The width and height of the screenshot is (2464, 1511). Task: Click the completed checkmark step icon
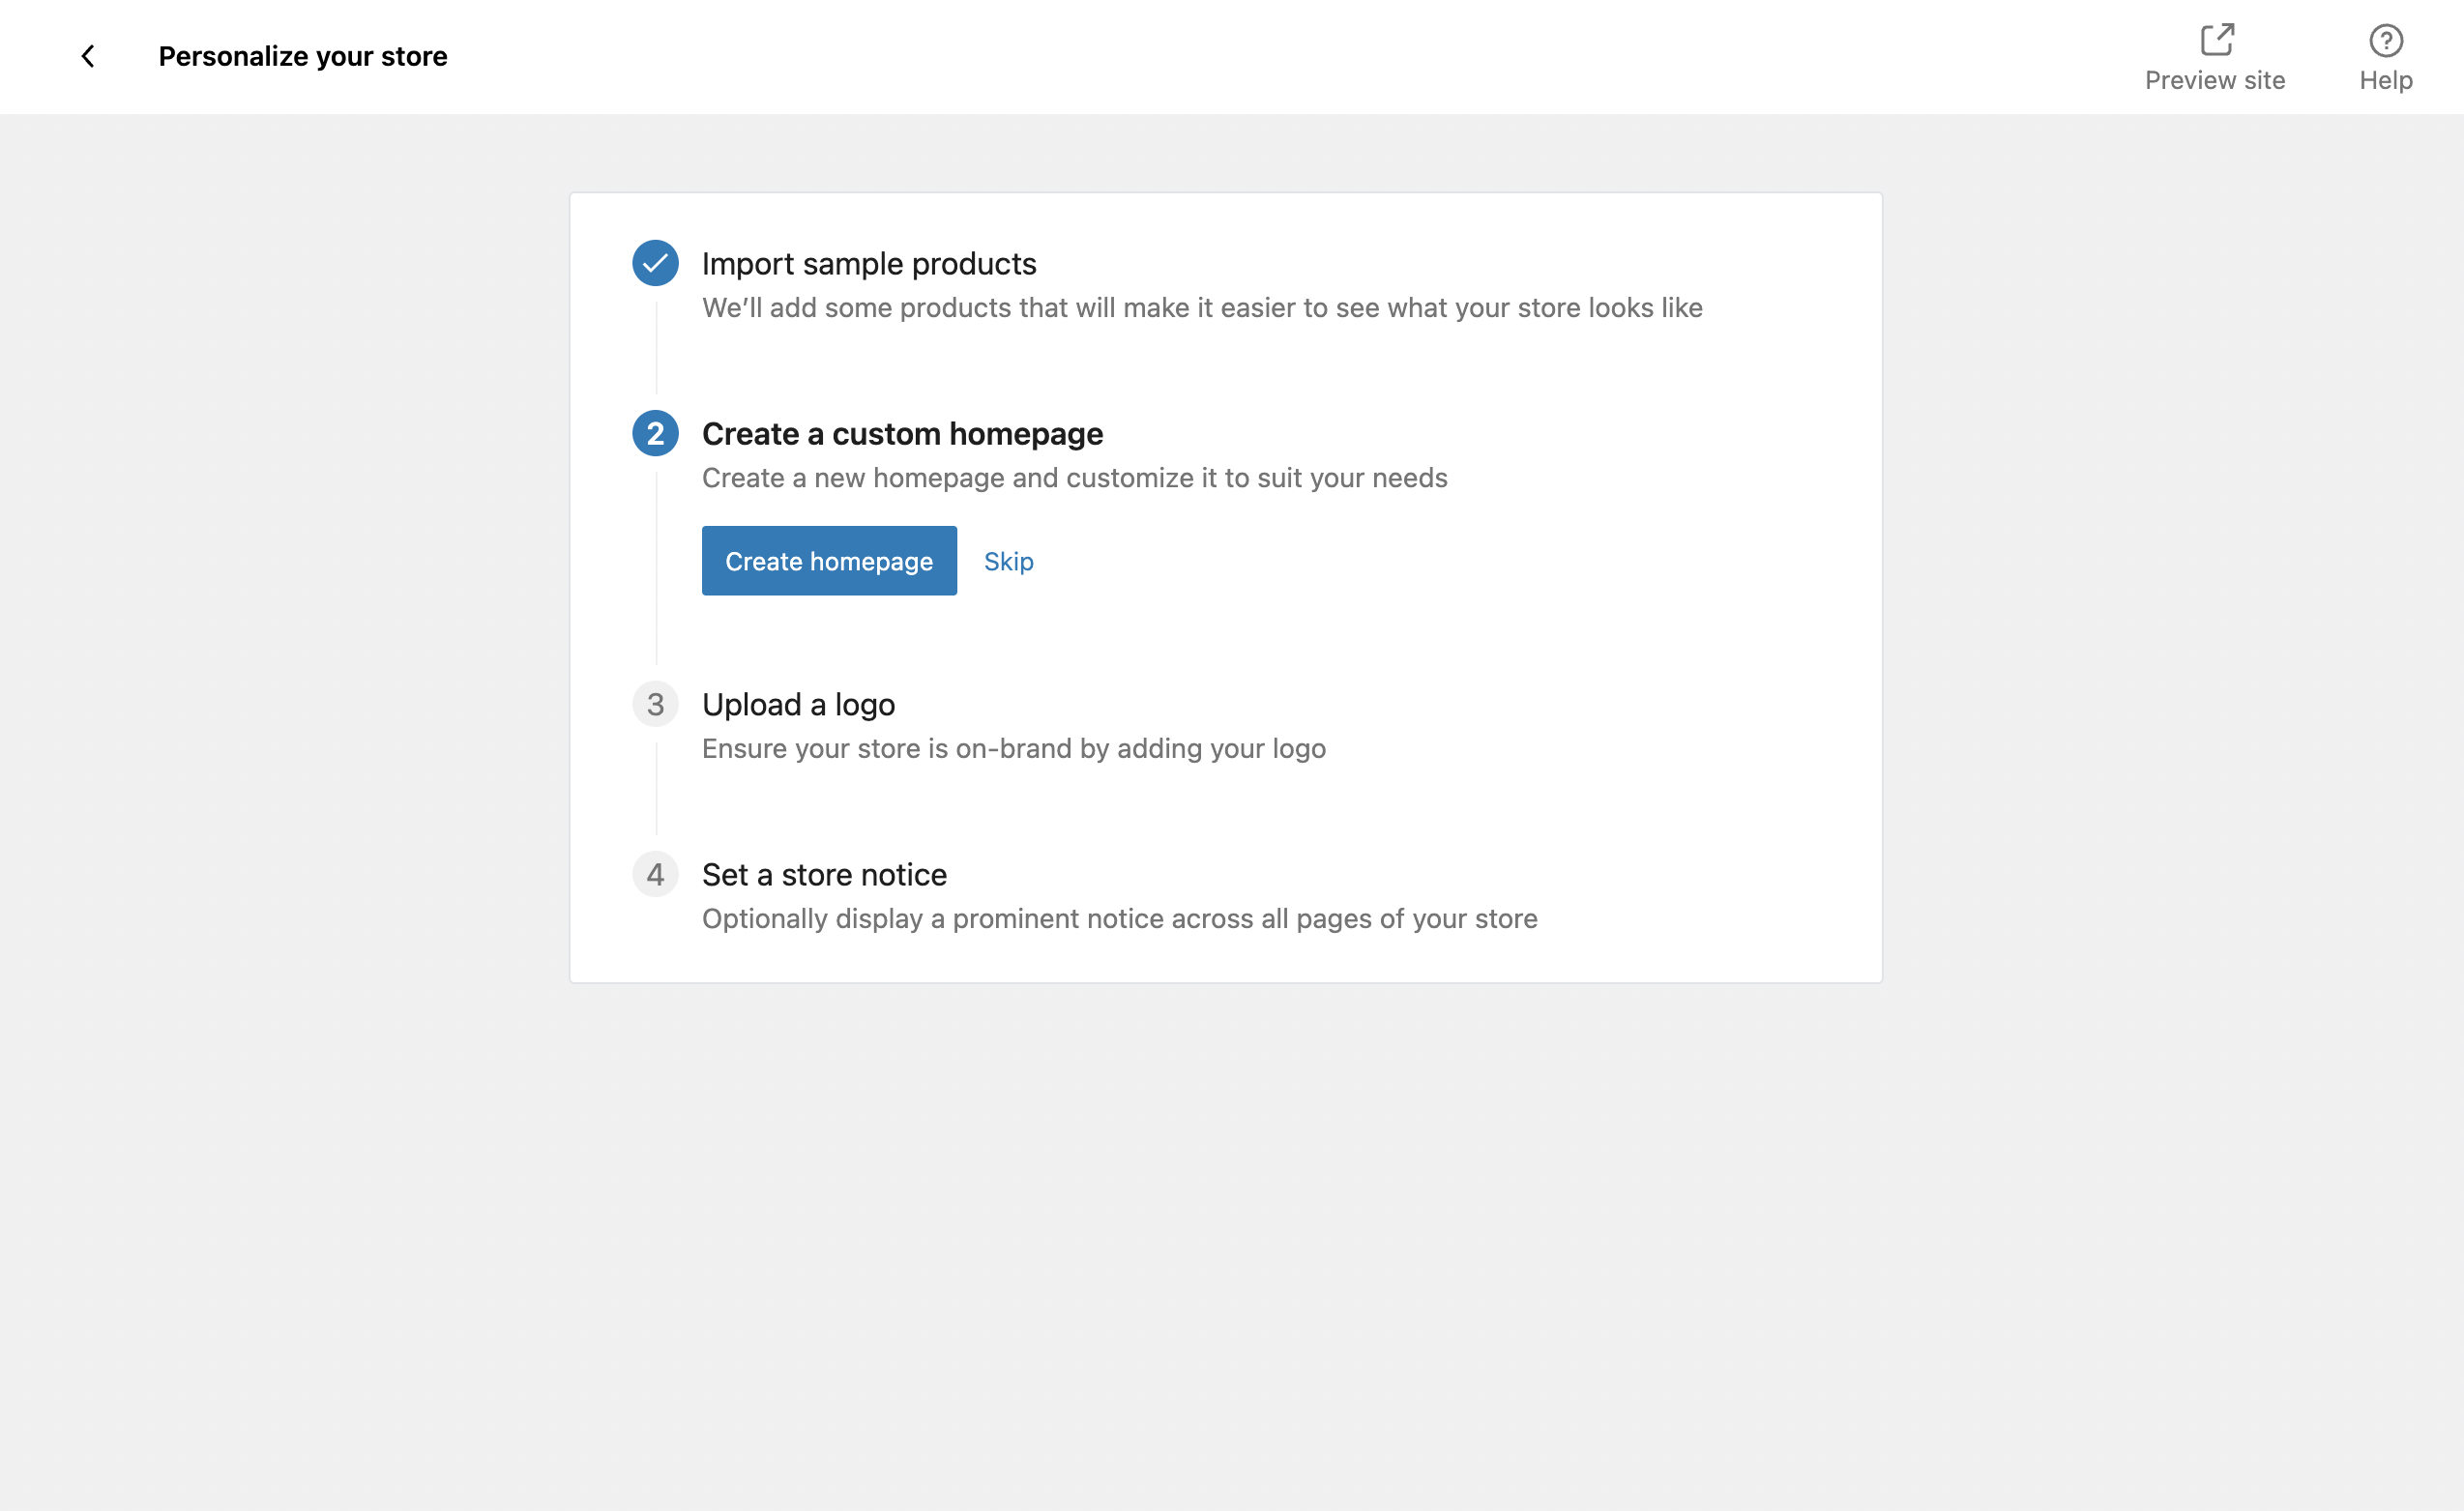click(x=655, y=263)
